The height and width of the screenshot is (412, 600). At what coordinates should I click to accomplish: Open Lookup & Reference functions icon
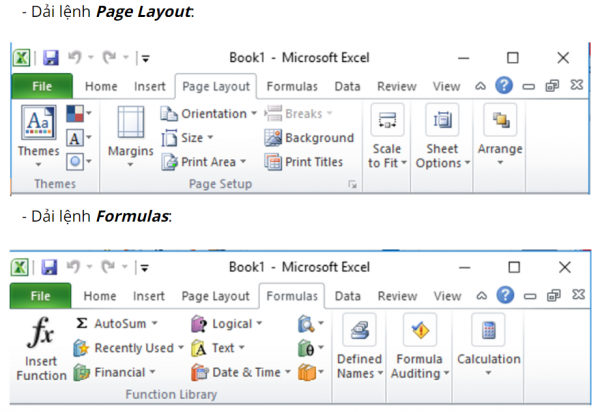tap(311, 324)
